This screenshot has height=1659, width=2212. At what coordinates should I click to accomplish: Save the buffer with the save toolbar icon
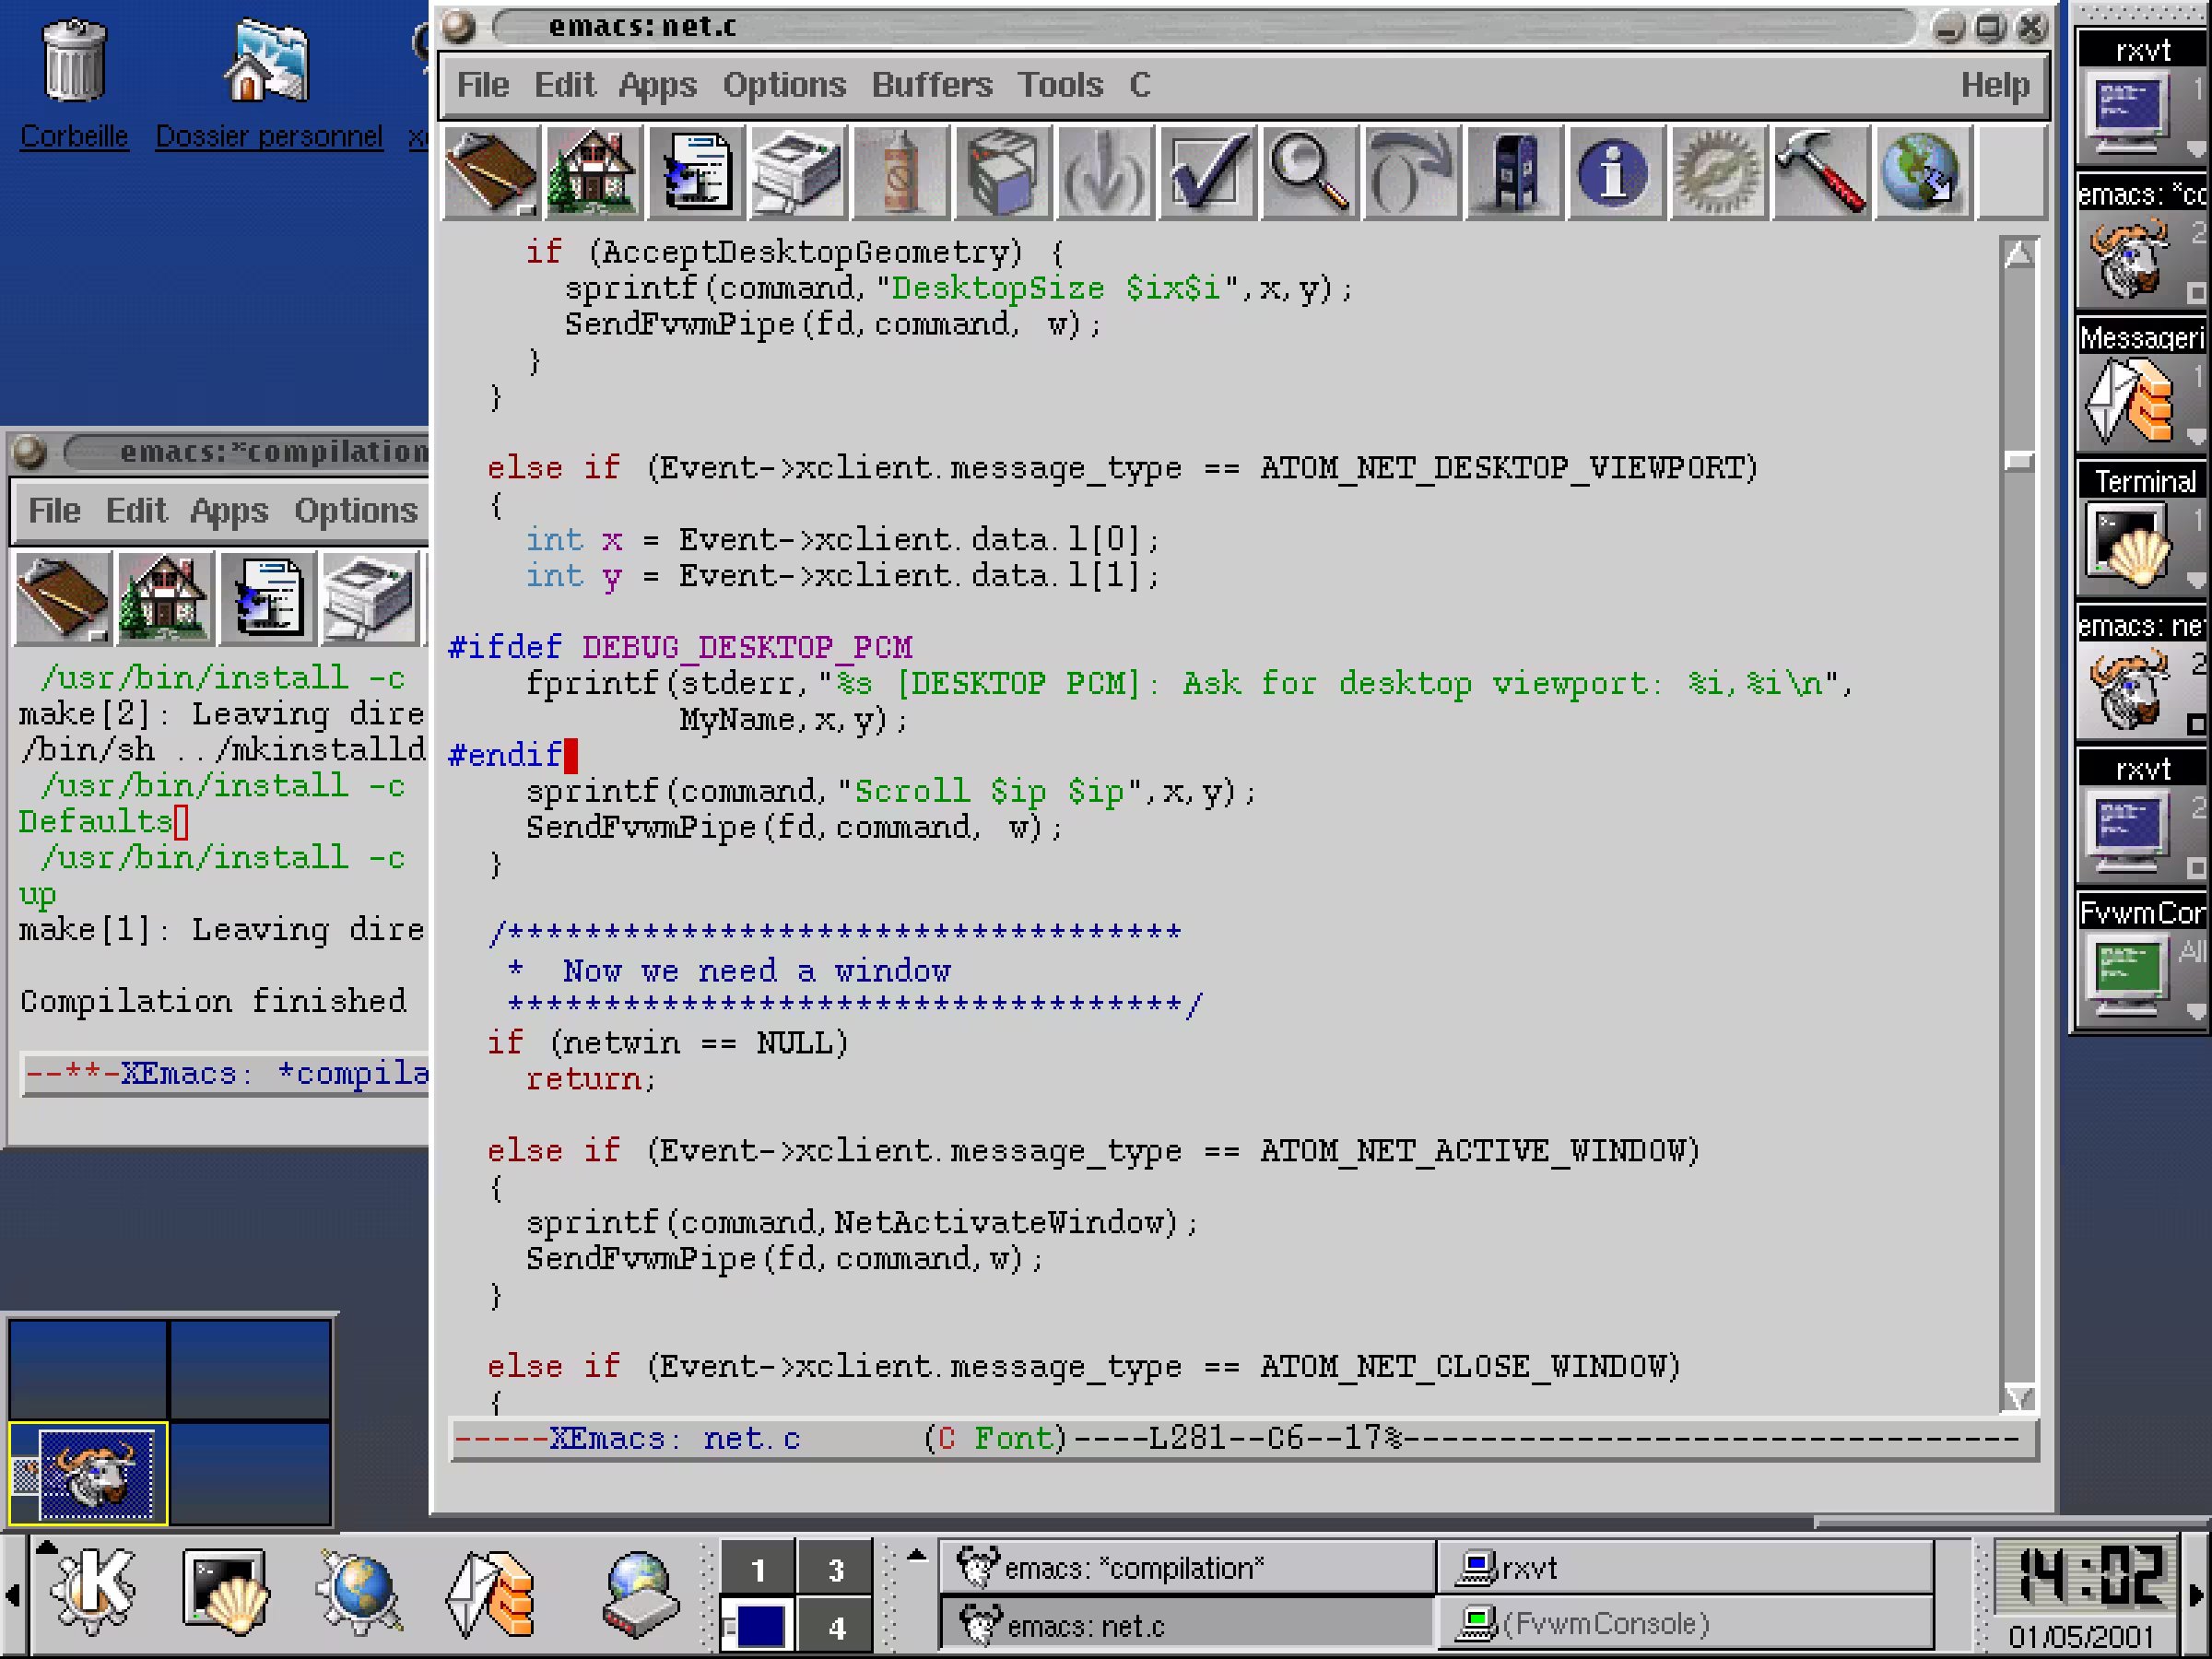click(695, 172)
